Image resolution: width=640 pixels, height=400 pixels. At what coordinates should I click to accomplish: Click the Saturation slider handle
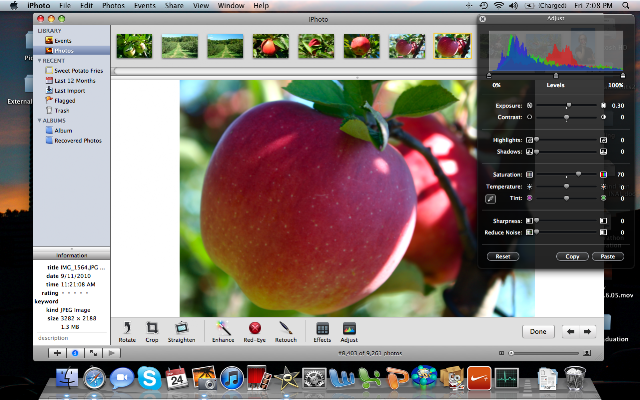[578, 174]
